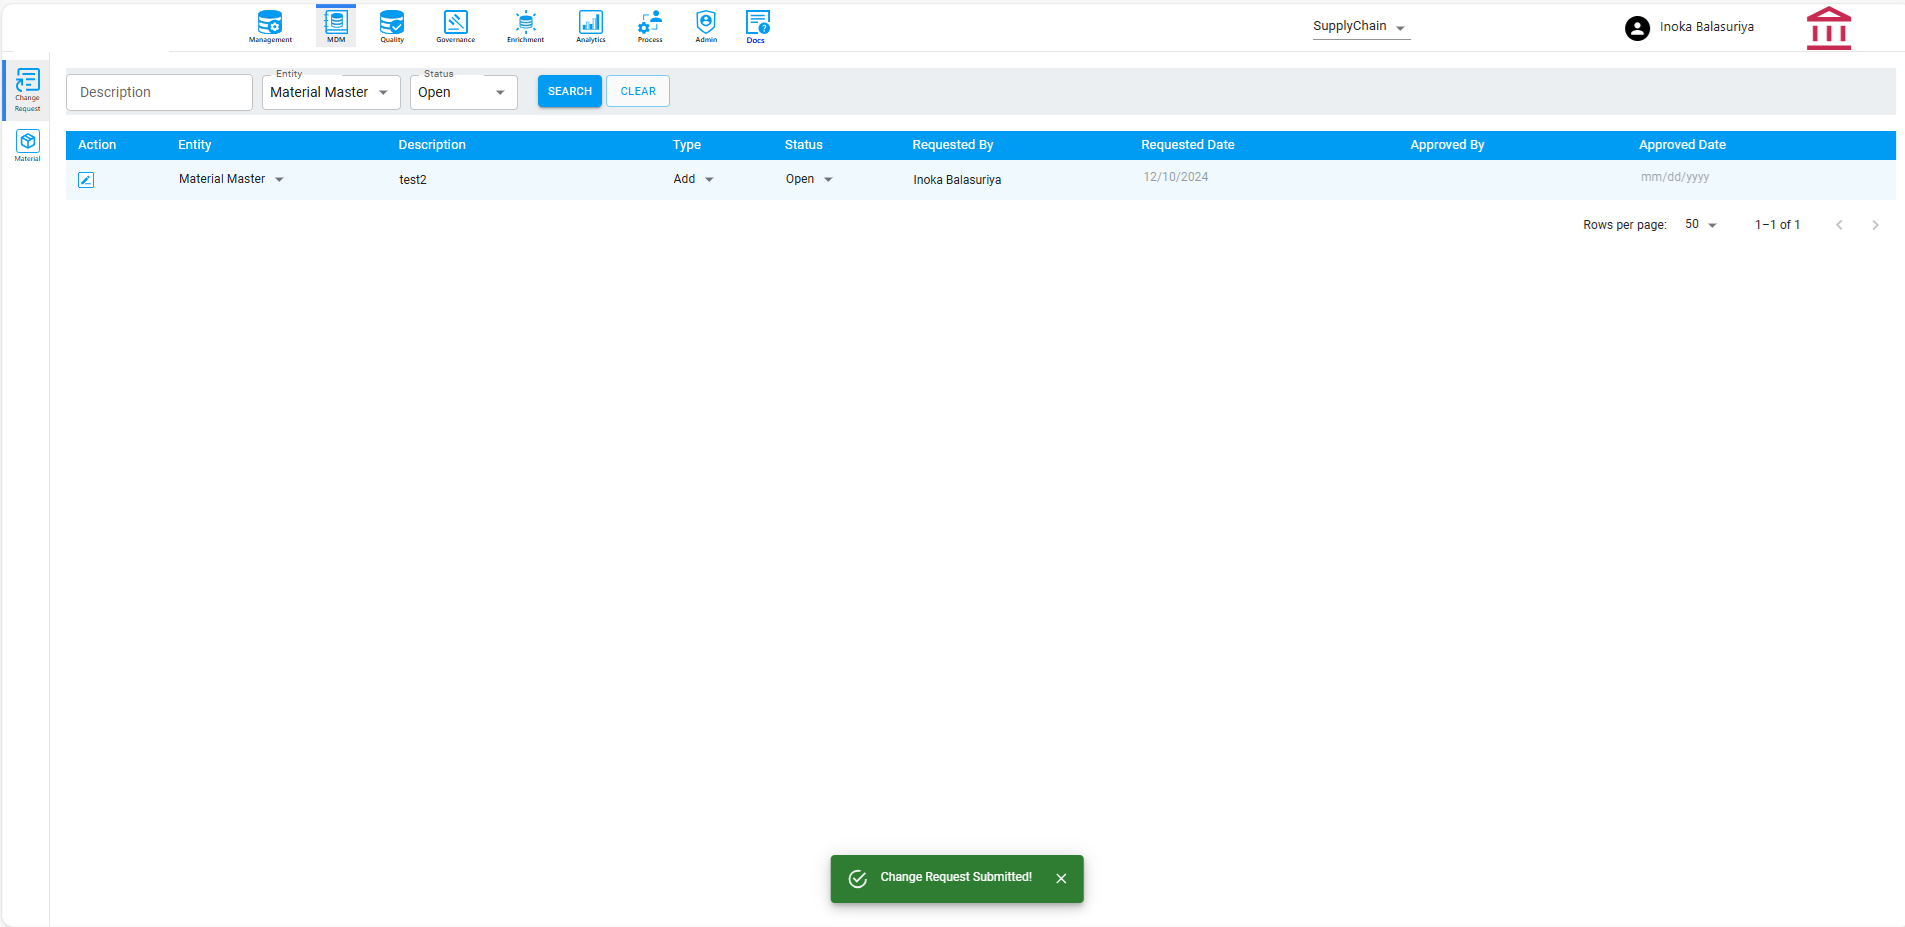Click the SEARCH button

570,91
